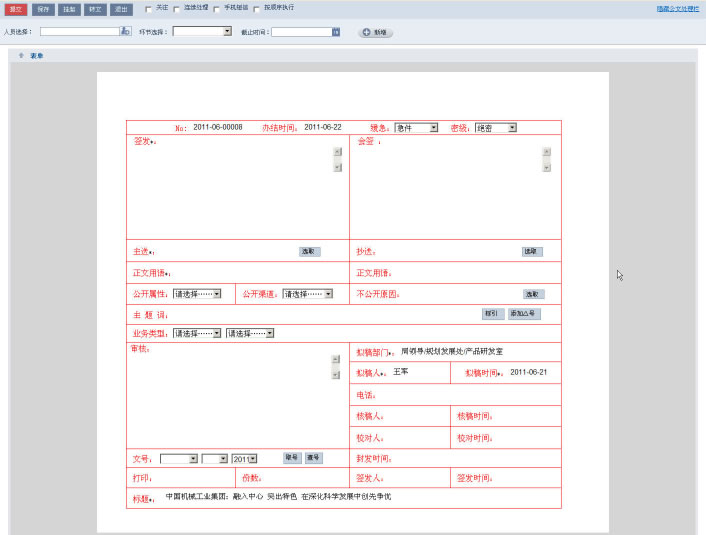Open the calendar icon for 截止时间
The width and height of the screenshot is (706, 535).
point(336,32)
